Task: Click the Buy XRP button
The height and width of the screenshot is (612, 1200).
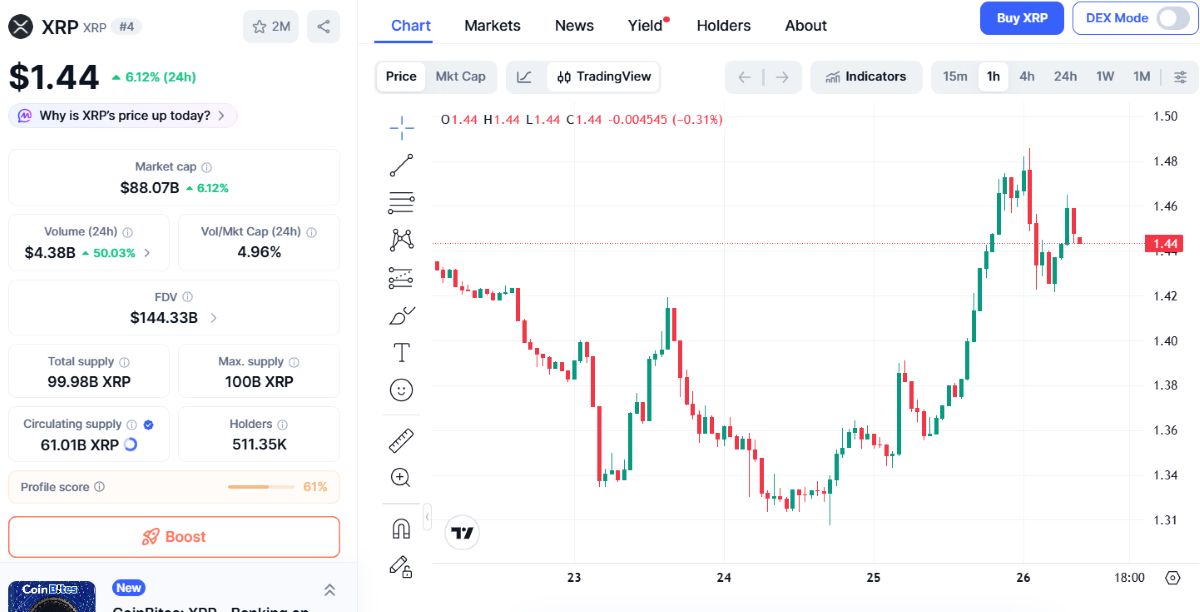Action: tap(1022, 18)
